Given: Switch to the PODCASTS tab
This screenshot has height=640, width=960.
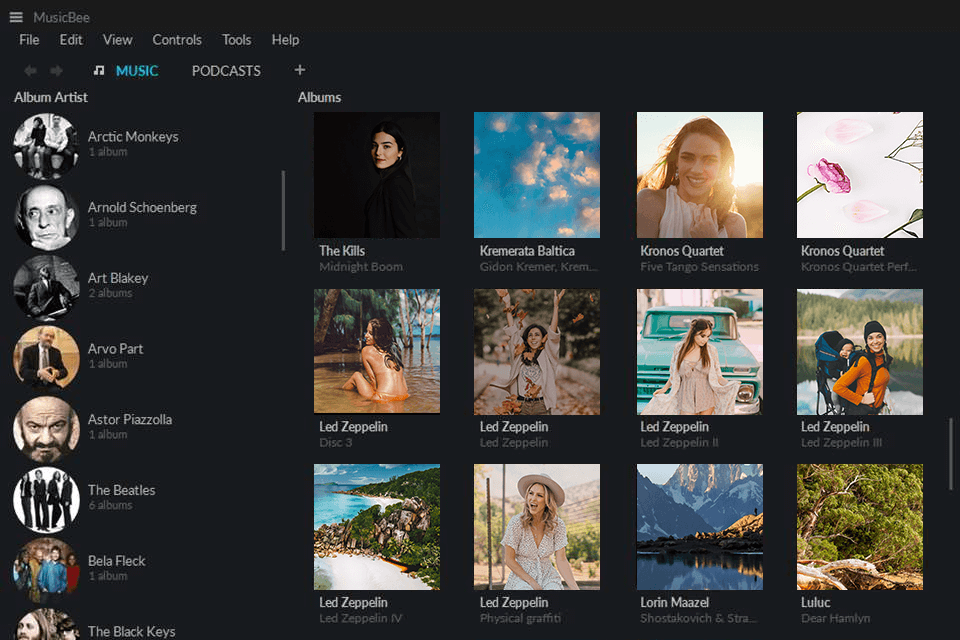Looking at the screenshot, I should pos(226,71).
